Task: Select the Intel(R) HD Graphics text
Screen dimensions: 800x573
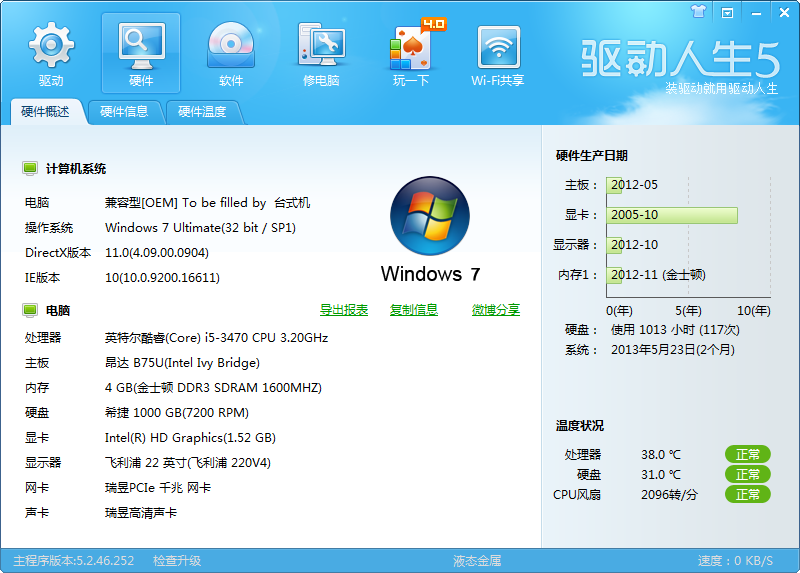Action: tap(190, 438)
